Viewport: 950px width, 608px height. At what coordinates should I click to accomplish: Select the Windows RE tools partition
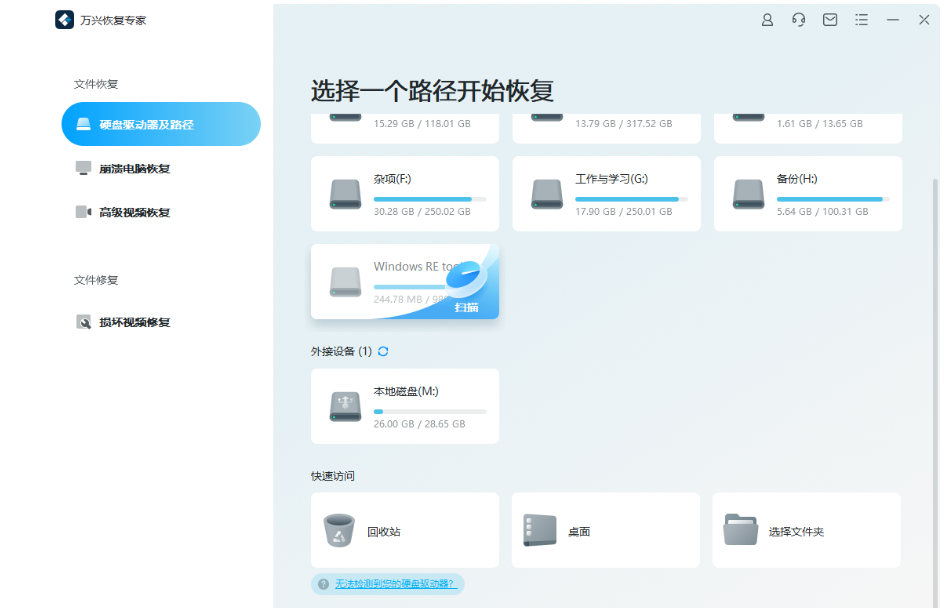(x=404, y=281)
